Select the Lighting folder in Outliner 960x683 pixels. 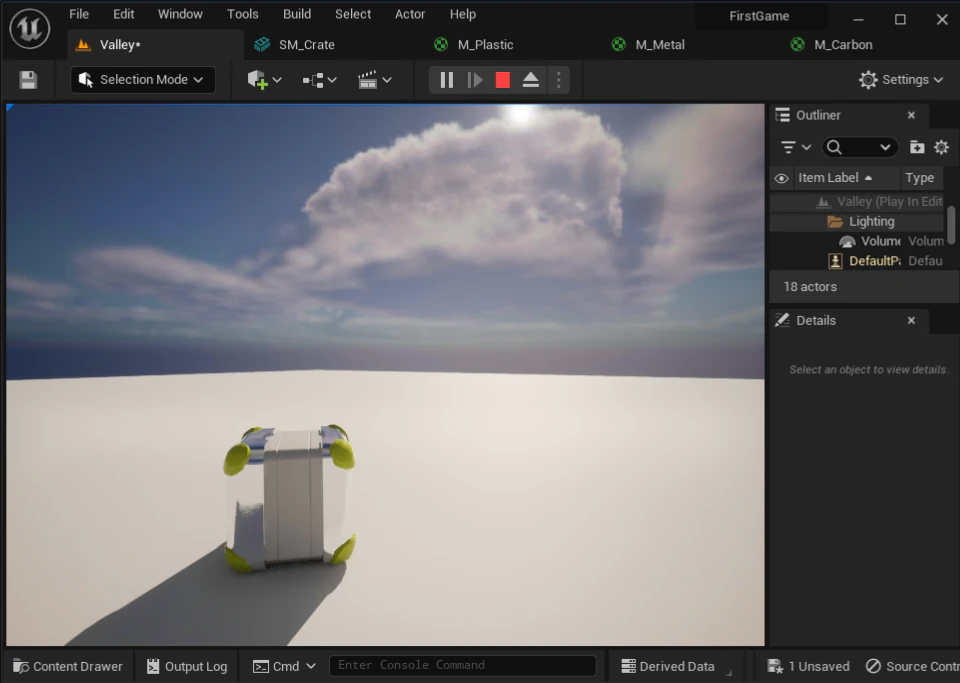tap(857, 222)
